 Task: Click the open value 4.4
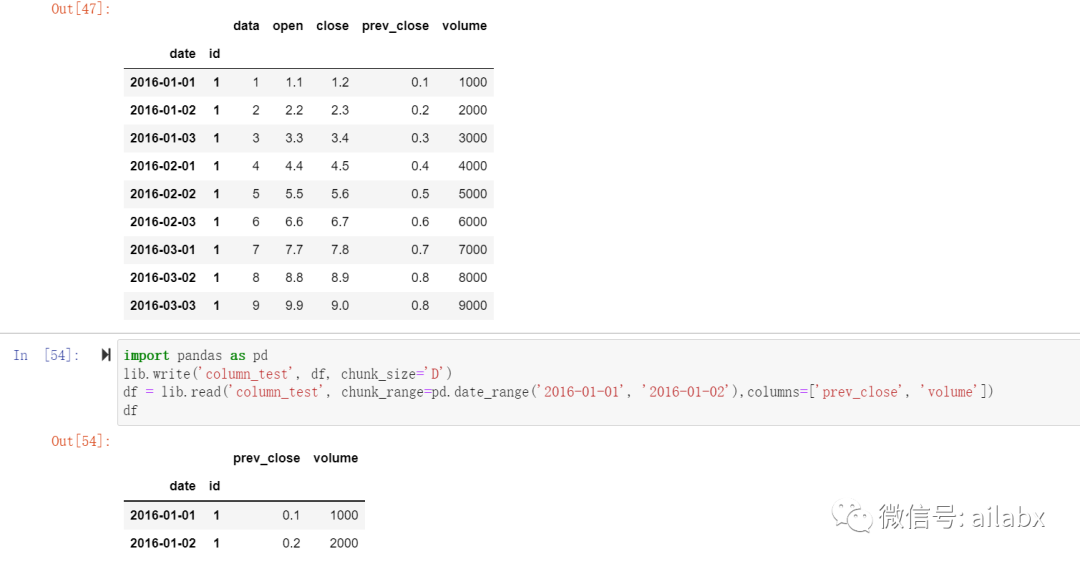[x=294, y=166]
